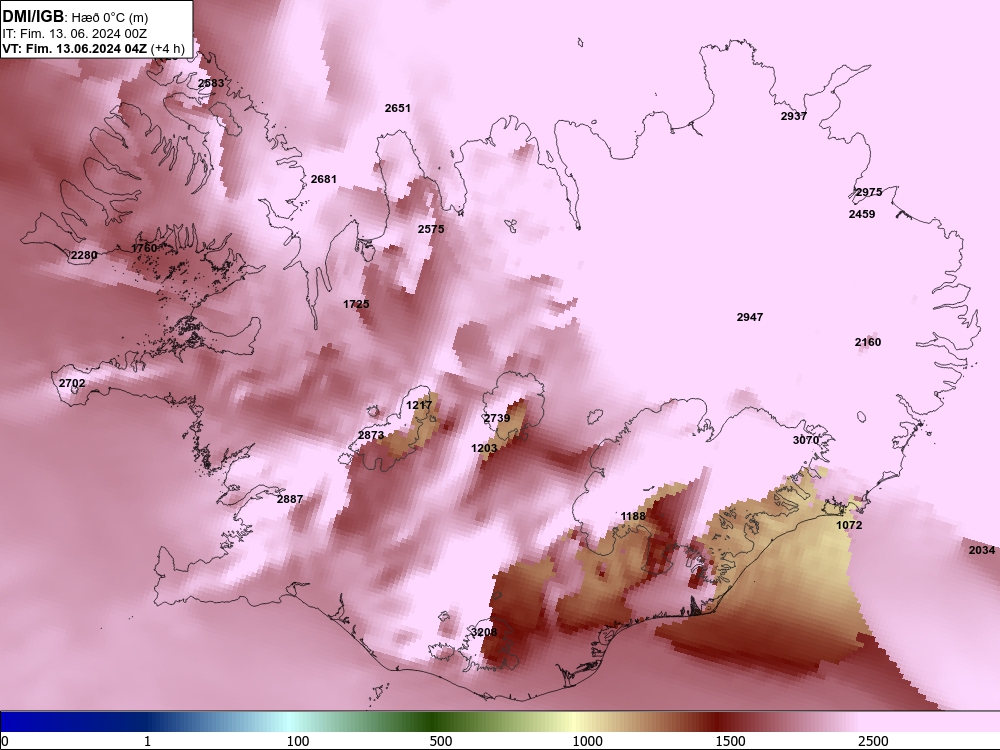This screenshot has height=750, width=1000.
Task: Click the 1203 map value
Action: [484, 448]
